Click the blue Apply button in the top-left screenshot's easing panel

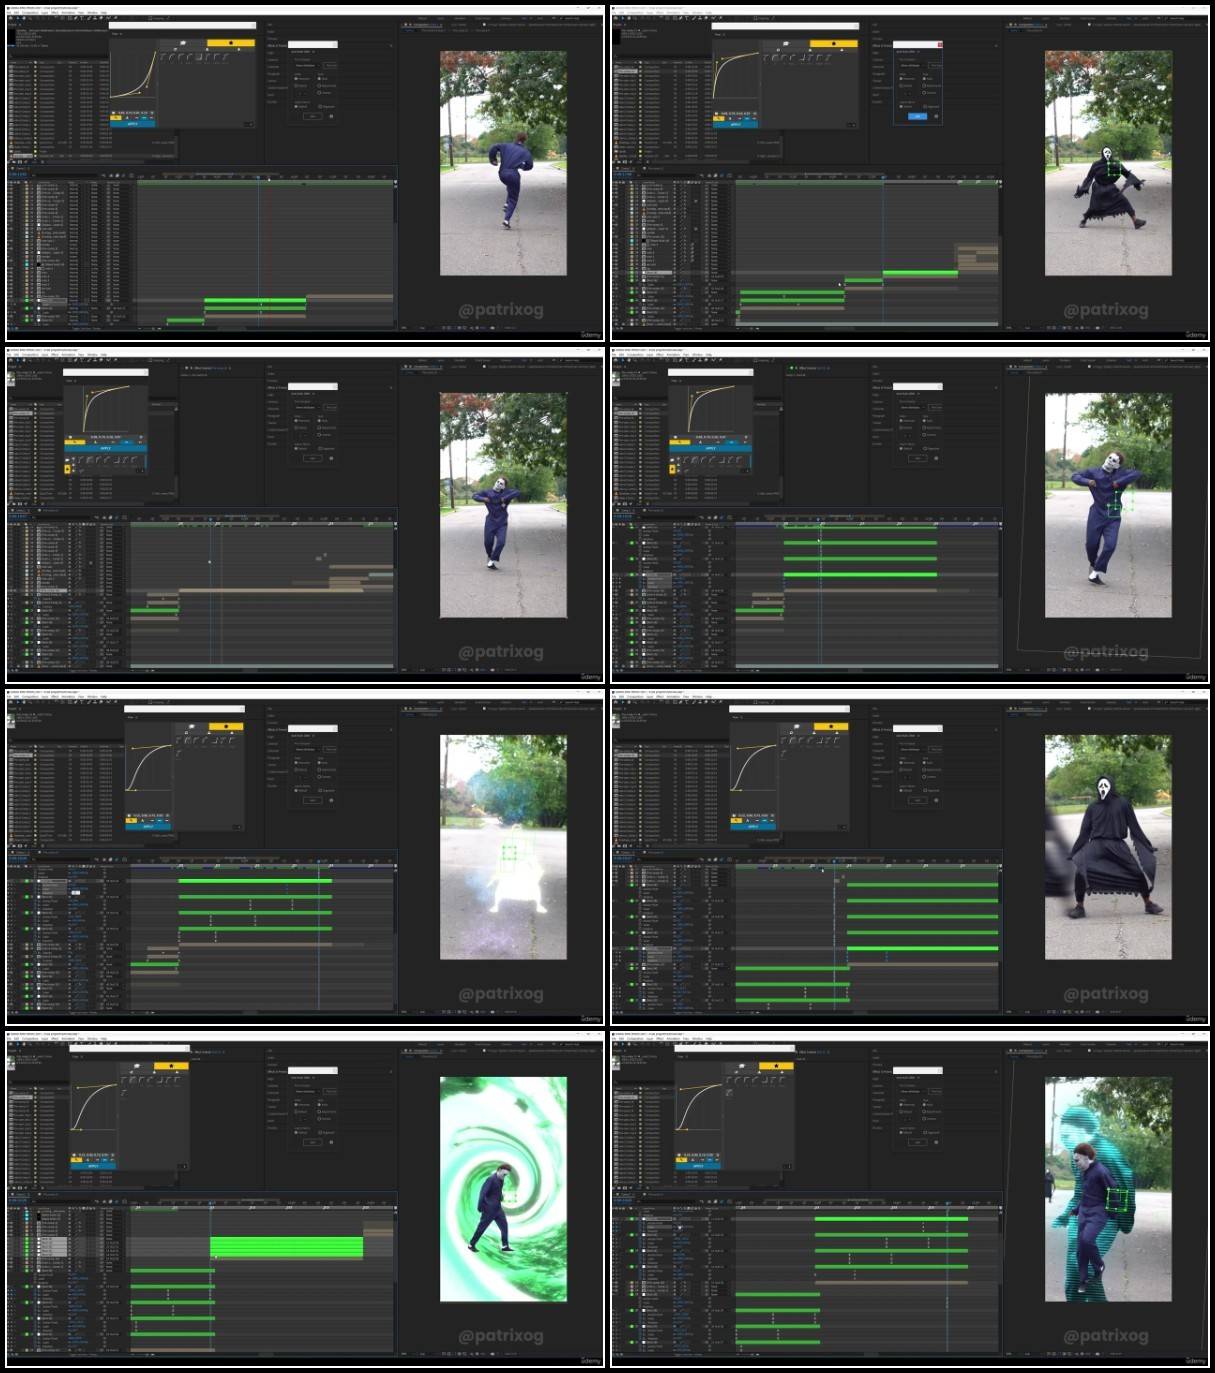point(132,124)
